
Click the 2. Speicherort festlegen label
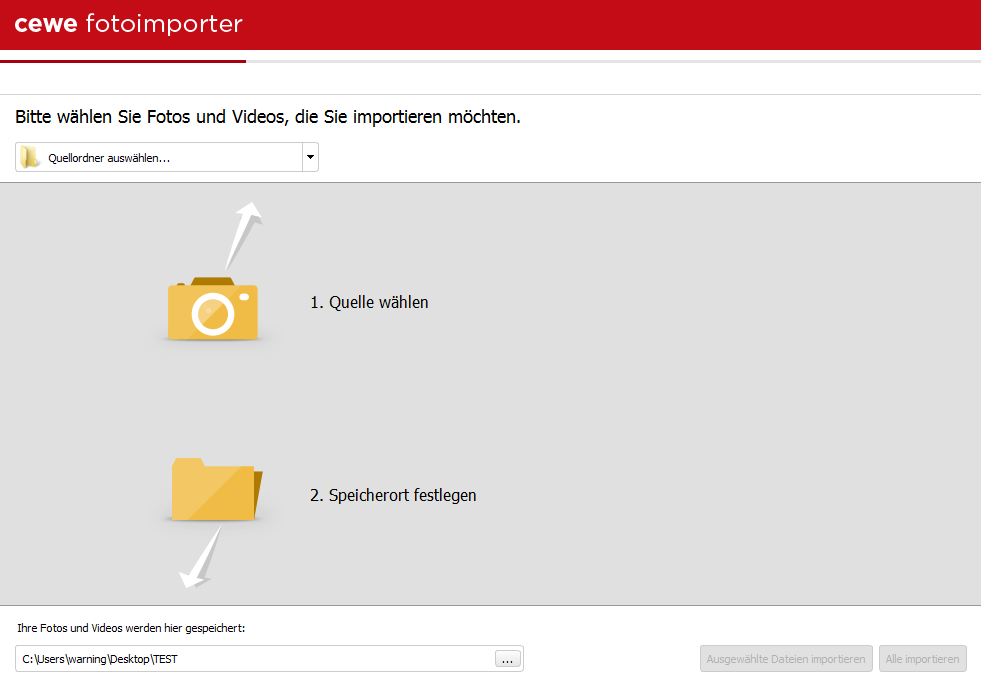point(393,495)
